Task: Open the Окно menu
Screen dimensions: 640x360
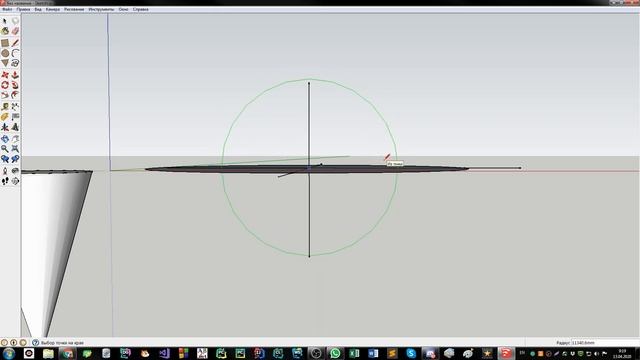Action: click(x=123, y=9)
